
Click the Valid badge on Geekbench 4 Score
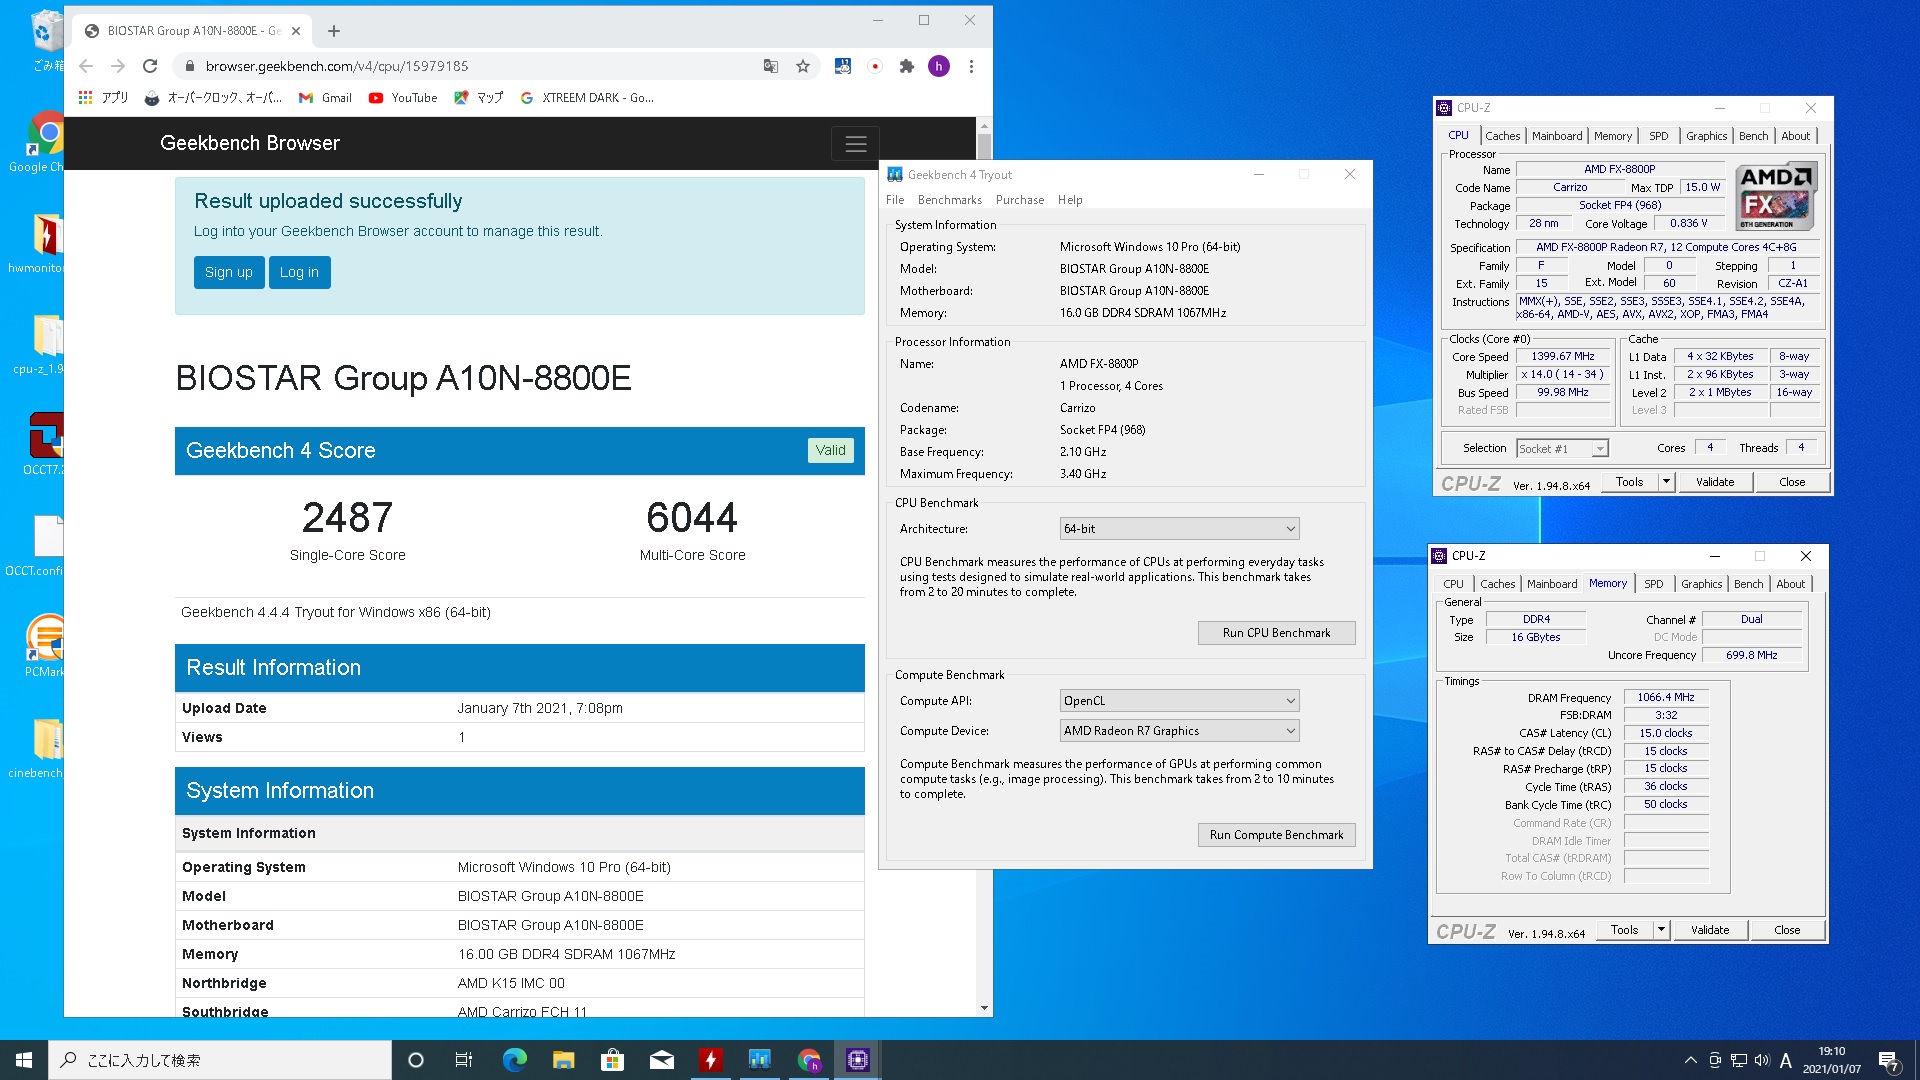[x=830, y=450]
